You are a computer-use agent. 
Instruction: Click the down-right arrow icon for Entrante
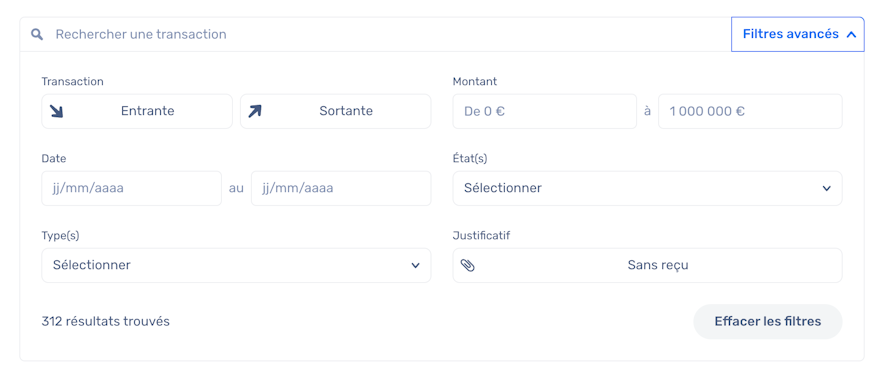56,111
